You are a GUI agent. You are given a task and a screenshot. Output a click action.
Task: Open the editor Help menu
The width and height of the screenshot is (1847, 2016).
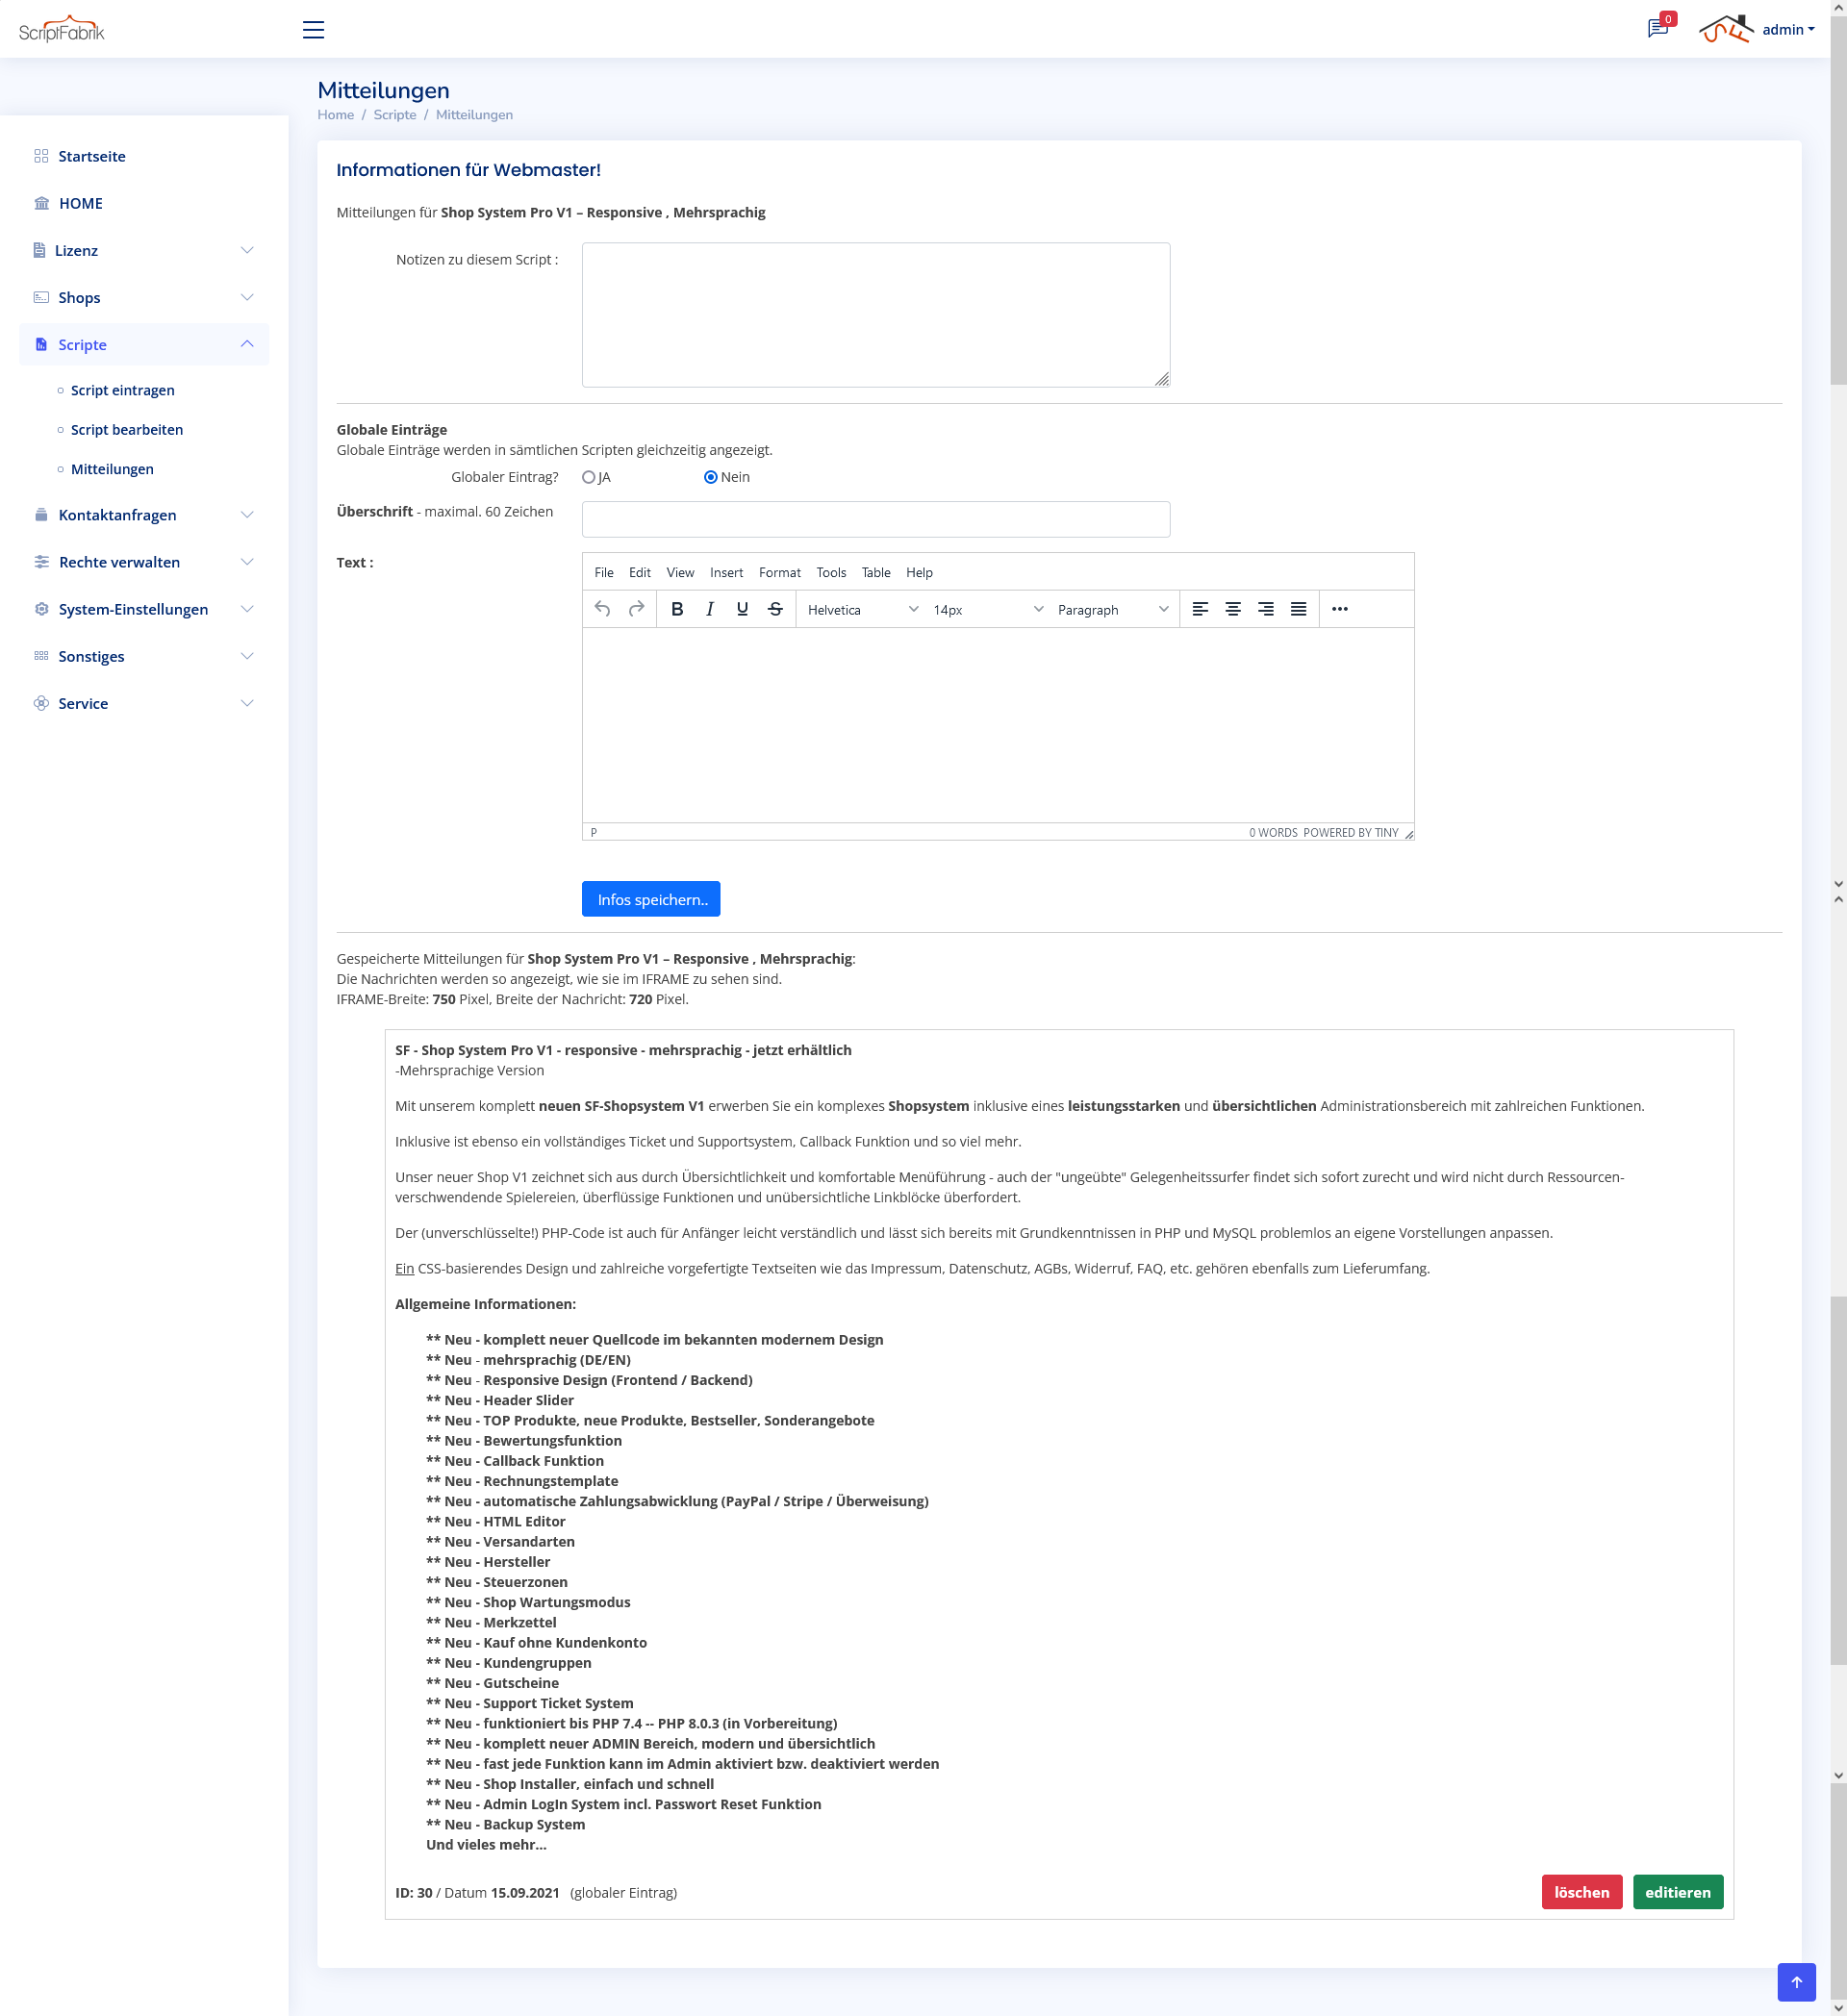(x=919, y=572)
